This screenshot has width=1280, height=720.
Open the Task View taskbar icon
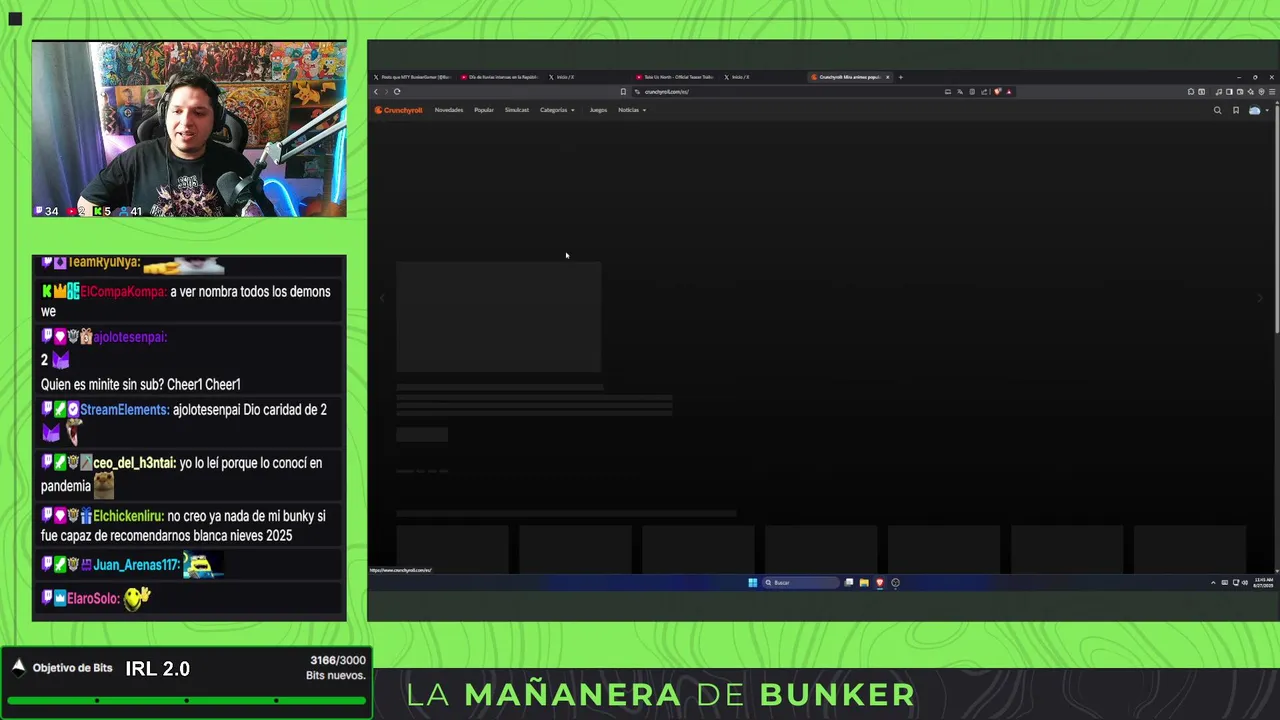point(849,583)
